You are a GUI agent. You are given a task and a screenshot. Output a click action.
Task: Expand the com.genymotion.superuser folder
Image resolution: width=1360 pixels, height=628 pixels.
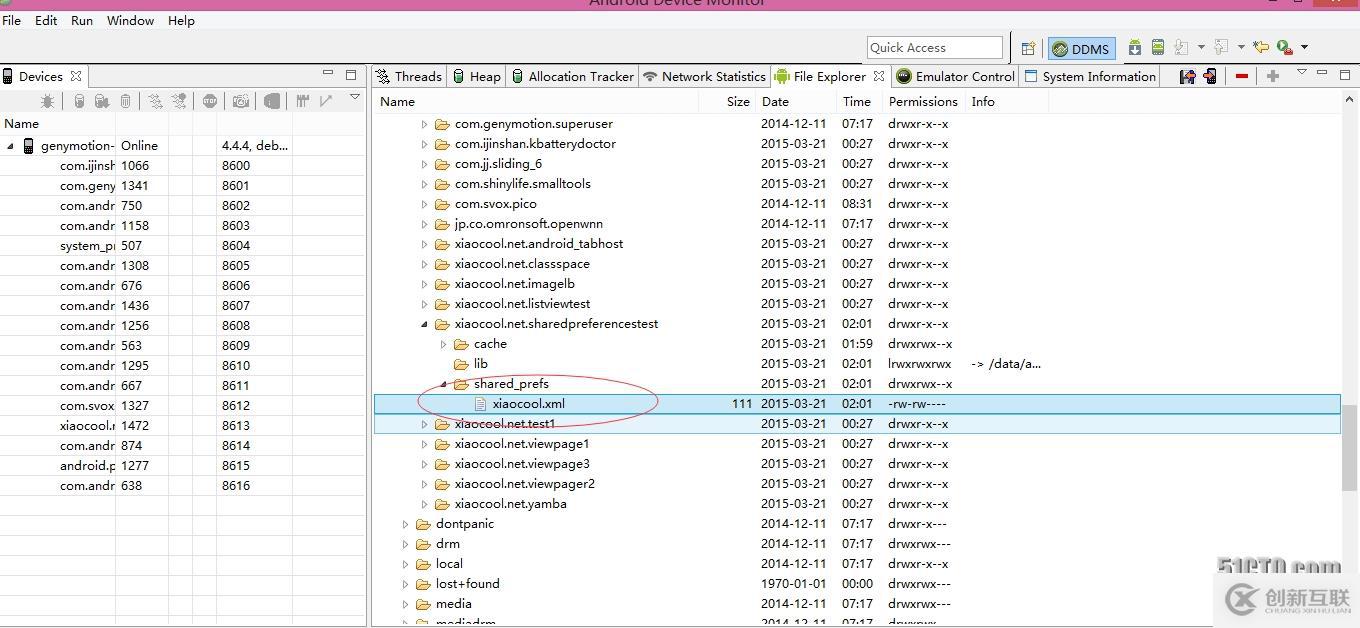424,124
